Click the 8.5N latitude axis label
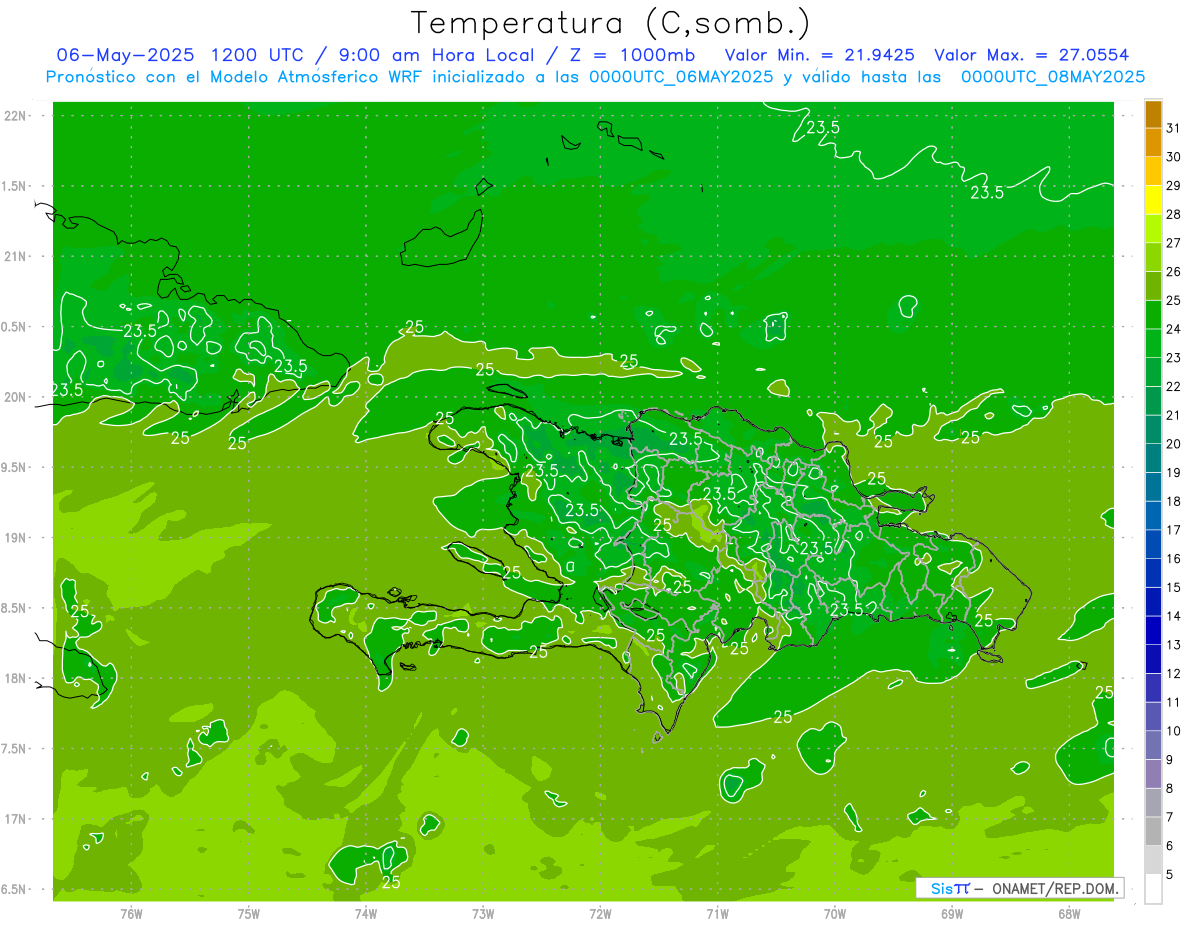1200x927 pixels. [16, 608]
